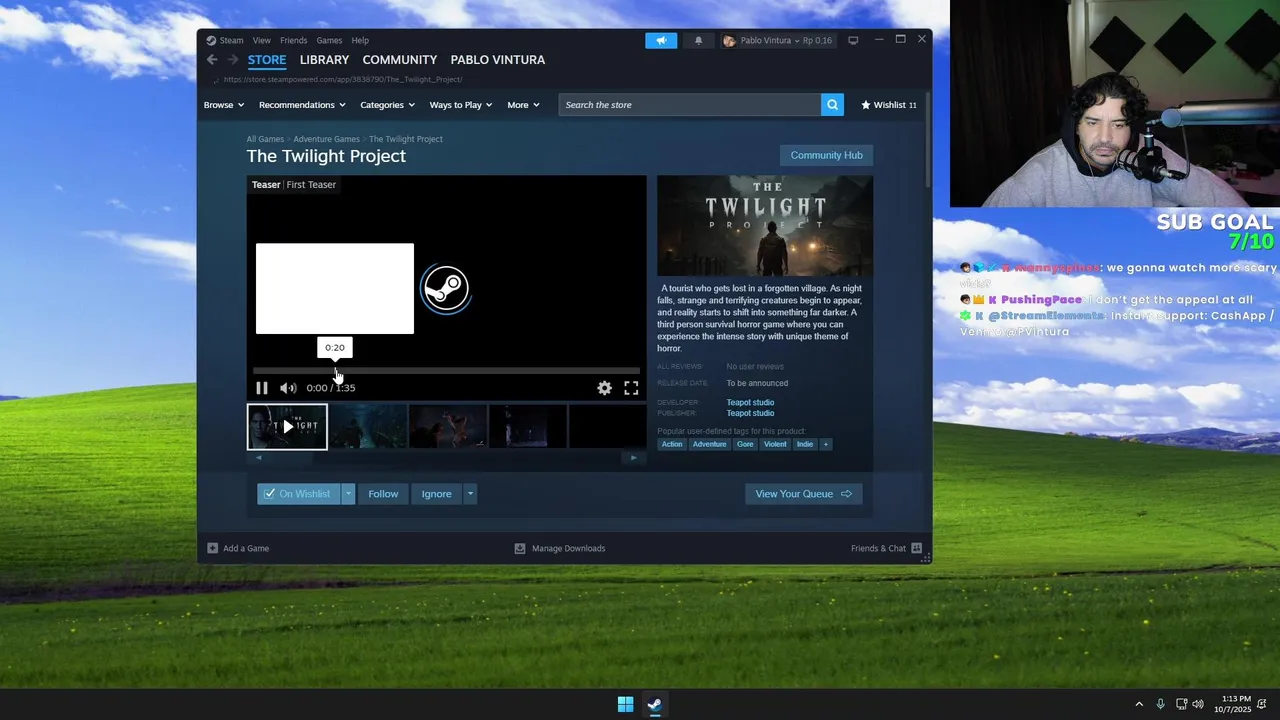Mute the video with speaker icon

pyautogui.click(x=288, y=388)
